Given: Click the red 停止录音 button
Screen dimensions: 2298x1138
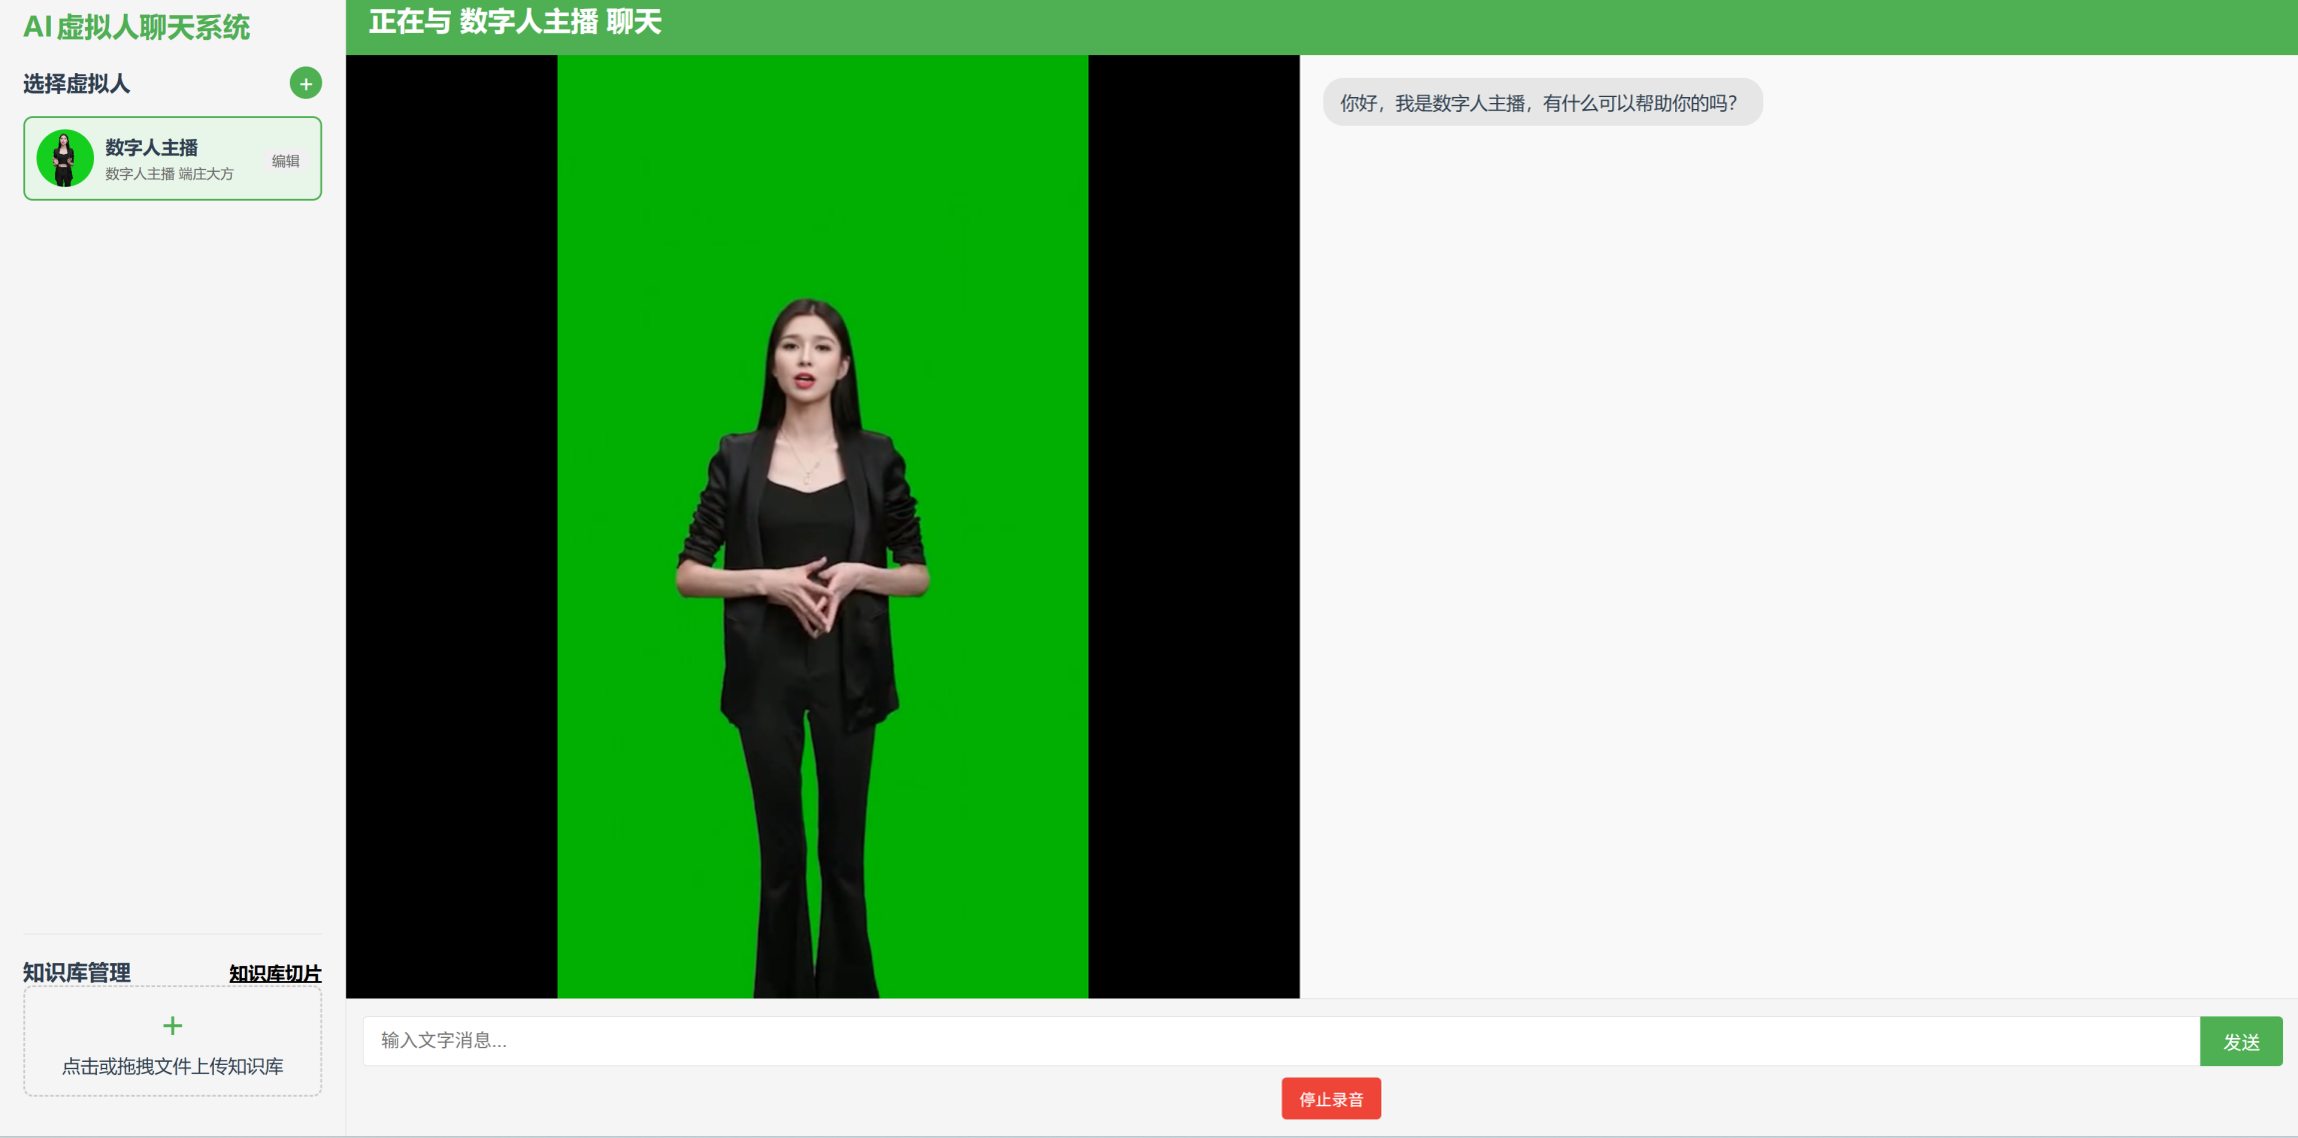Looking at the screenshot, I should [x=1330, y=1099].
